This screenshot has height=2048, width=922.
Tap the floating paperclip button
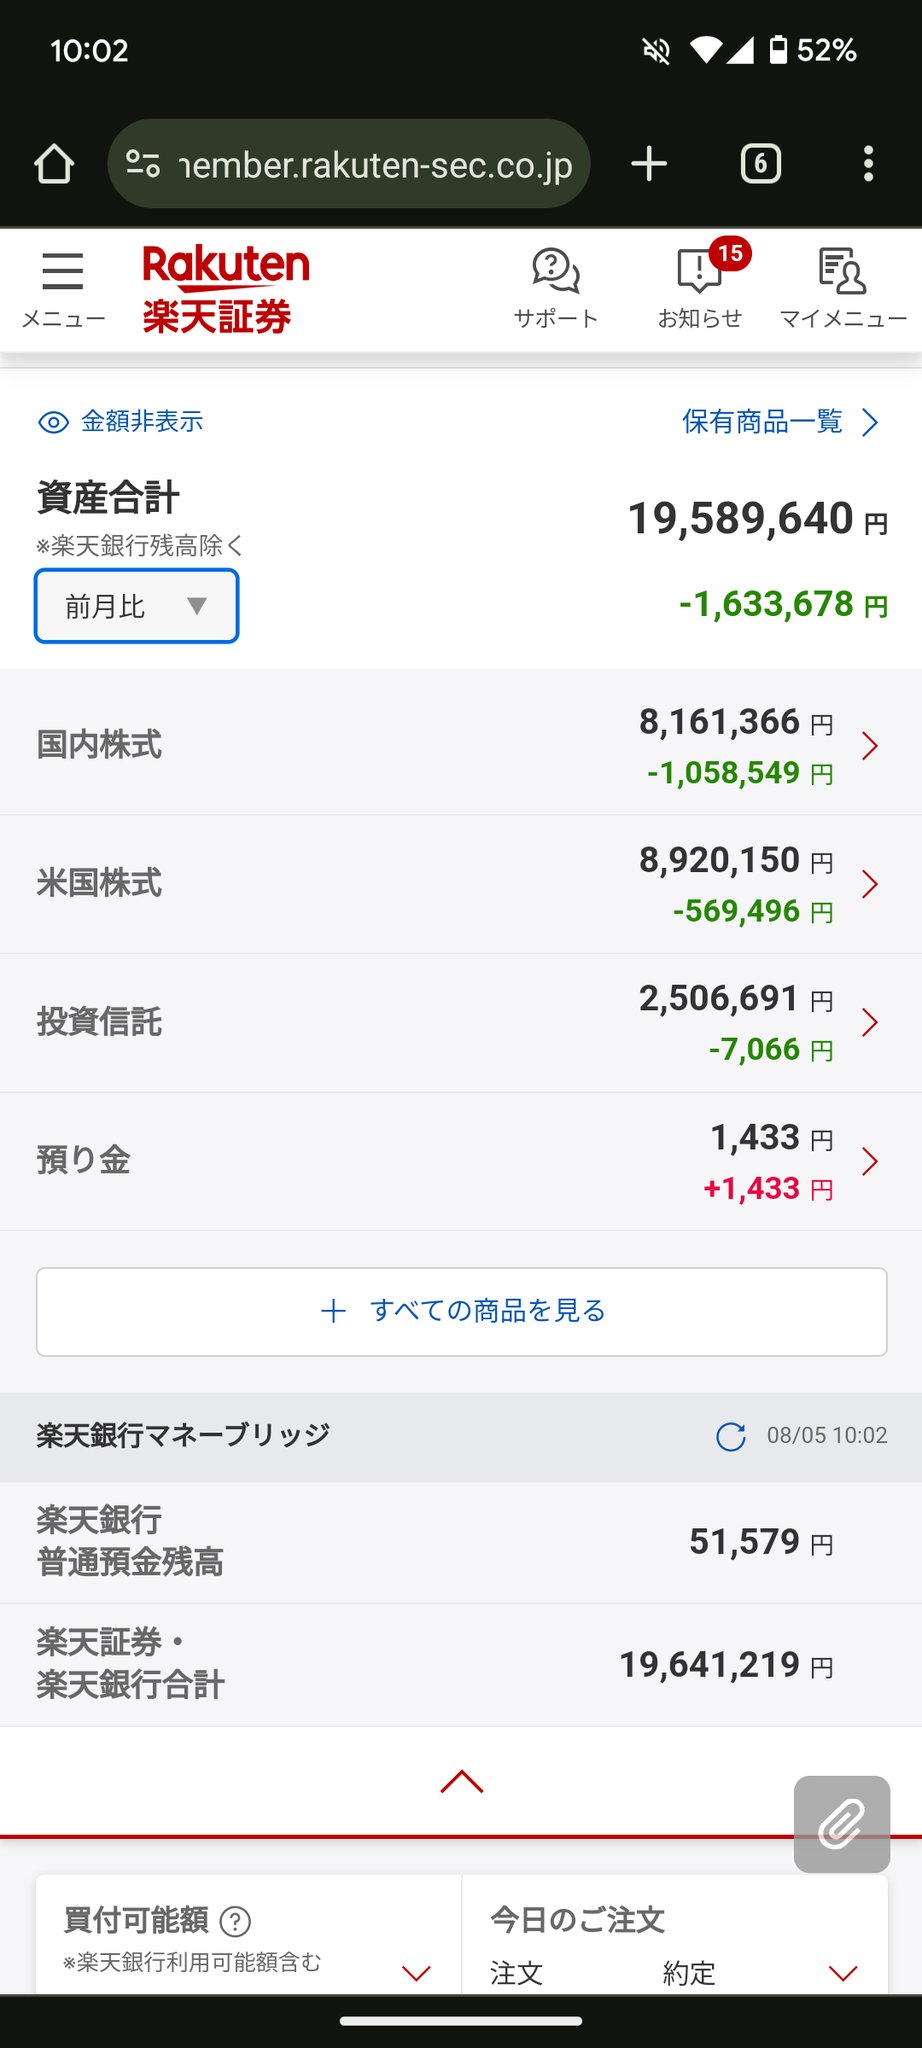(841, 1824)
